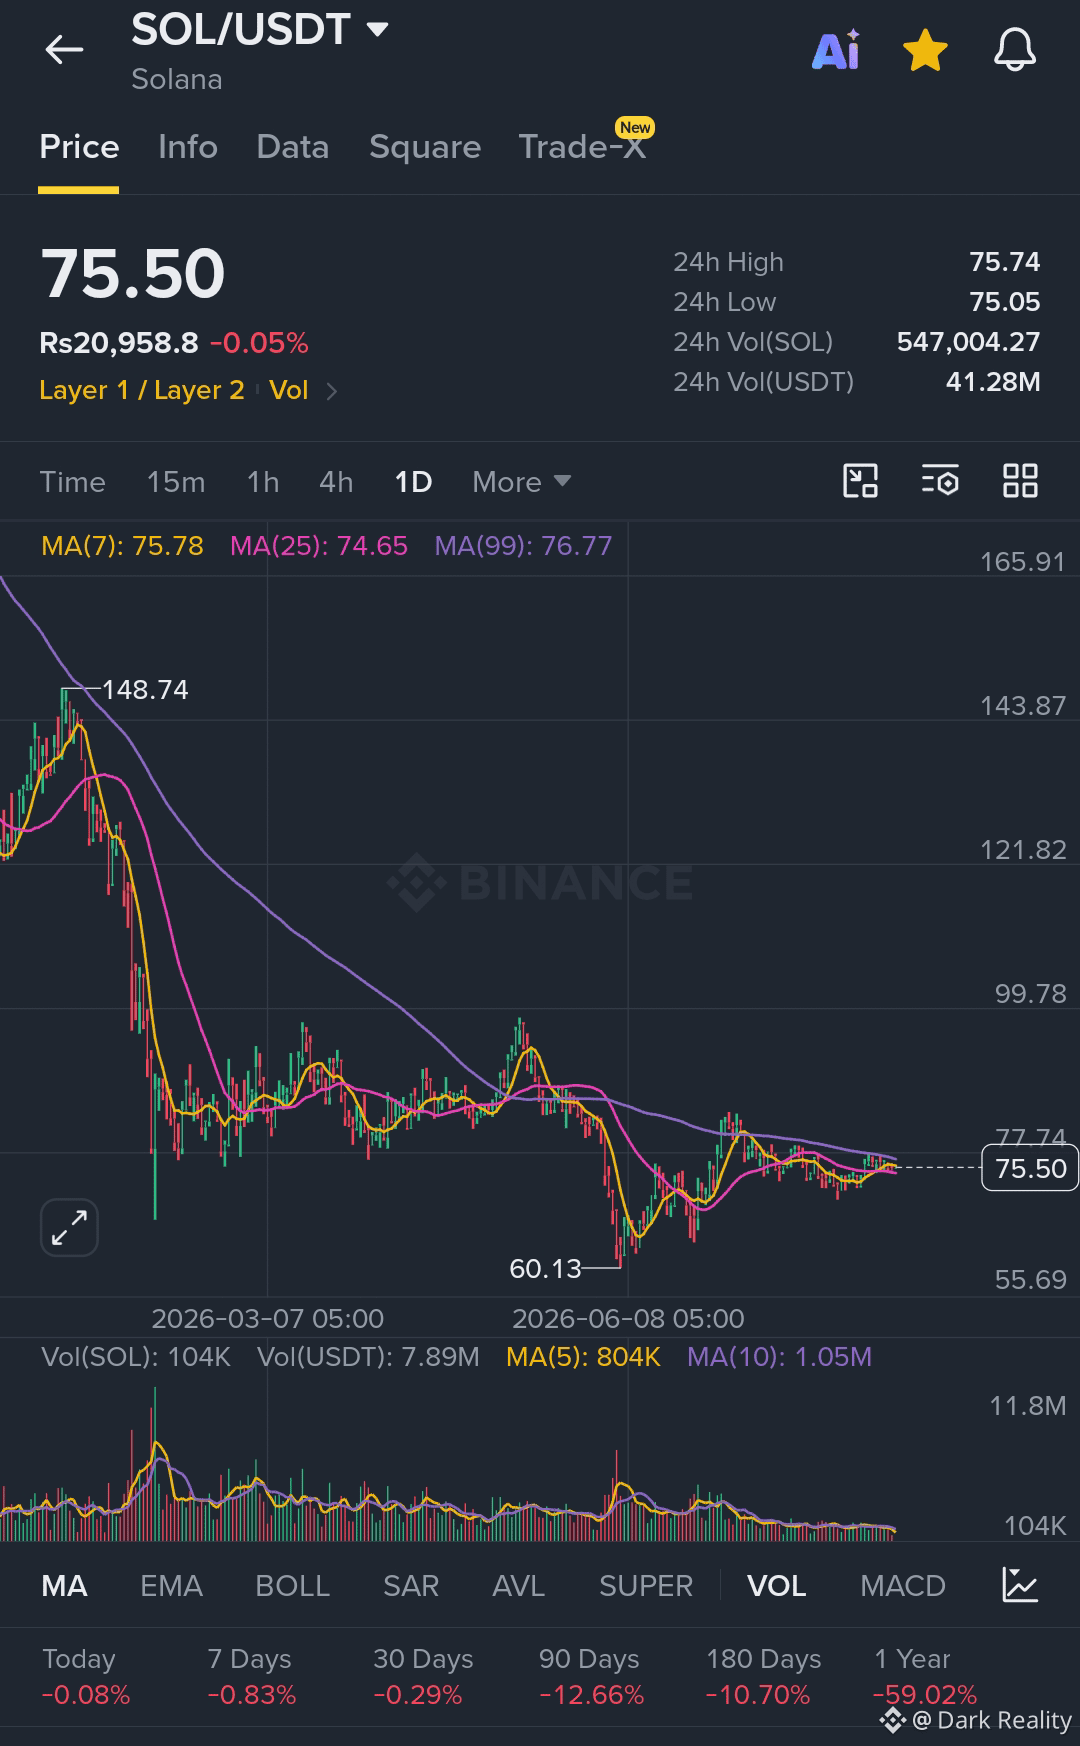Select the 4h interval

click(336, 482)
